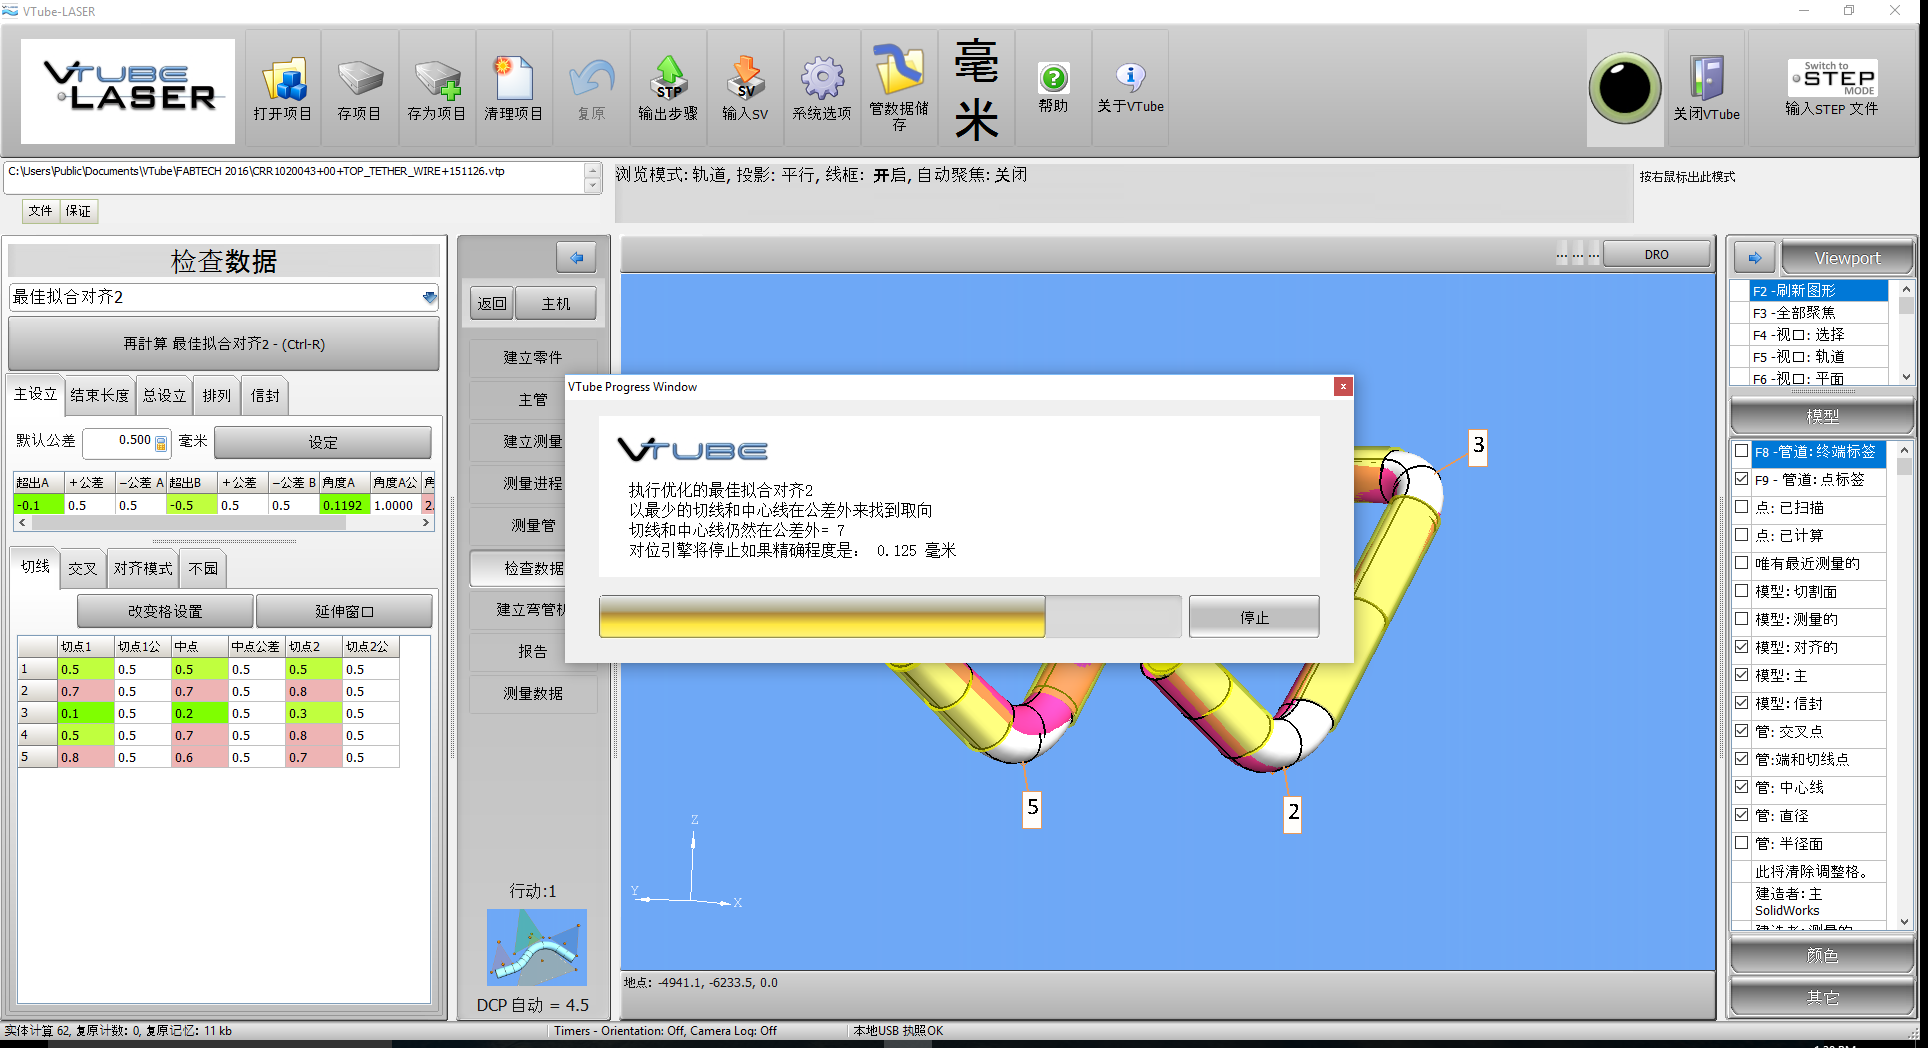
Task: Switch to the 交叉 tab
Action: (82, 568)
